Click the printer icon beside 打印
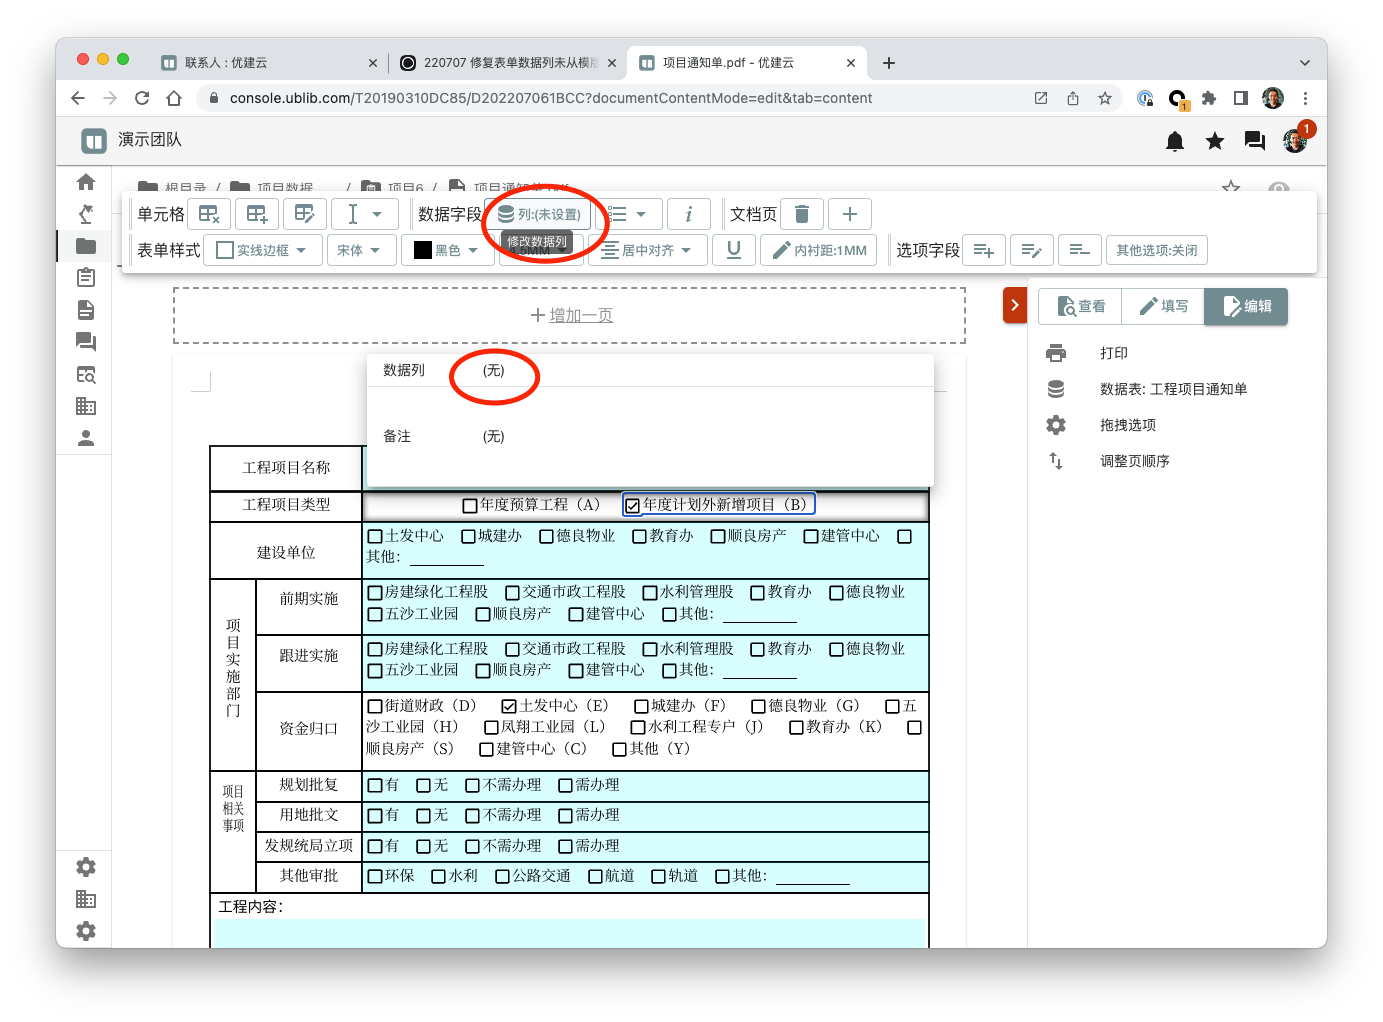Image resolution: width=1383 pixels, height=1022 pixels. click(1056, 353)
